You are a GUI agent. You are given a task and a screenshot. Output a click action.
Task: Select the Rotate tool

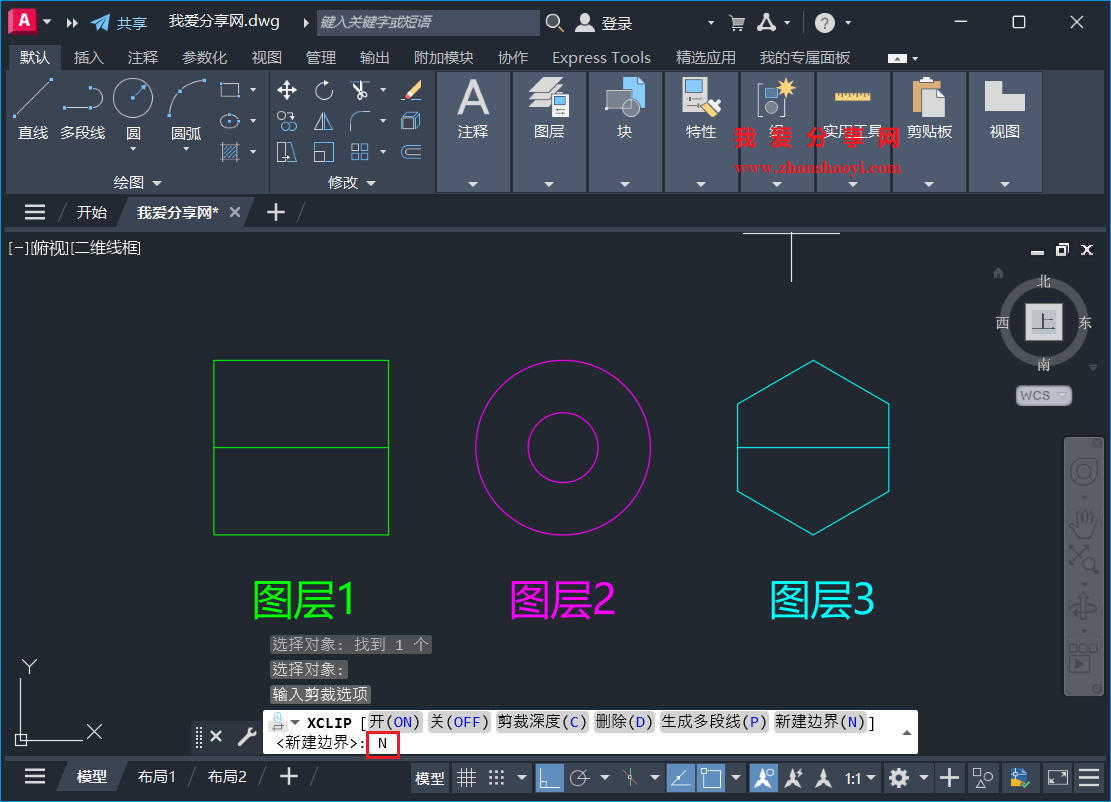pos(324,90)
